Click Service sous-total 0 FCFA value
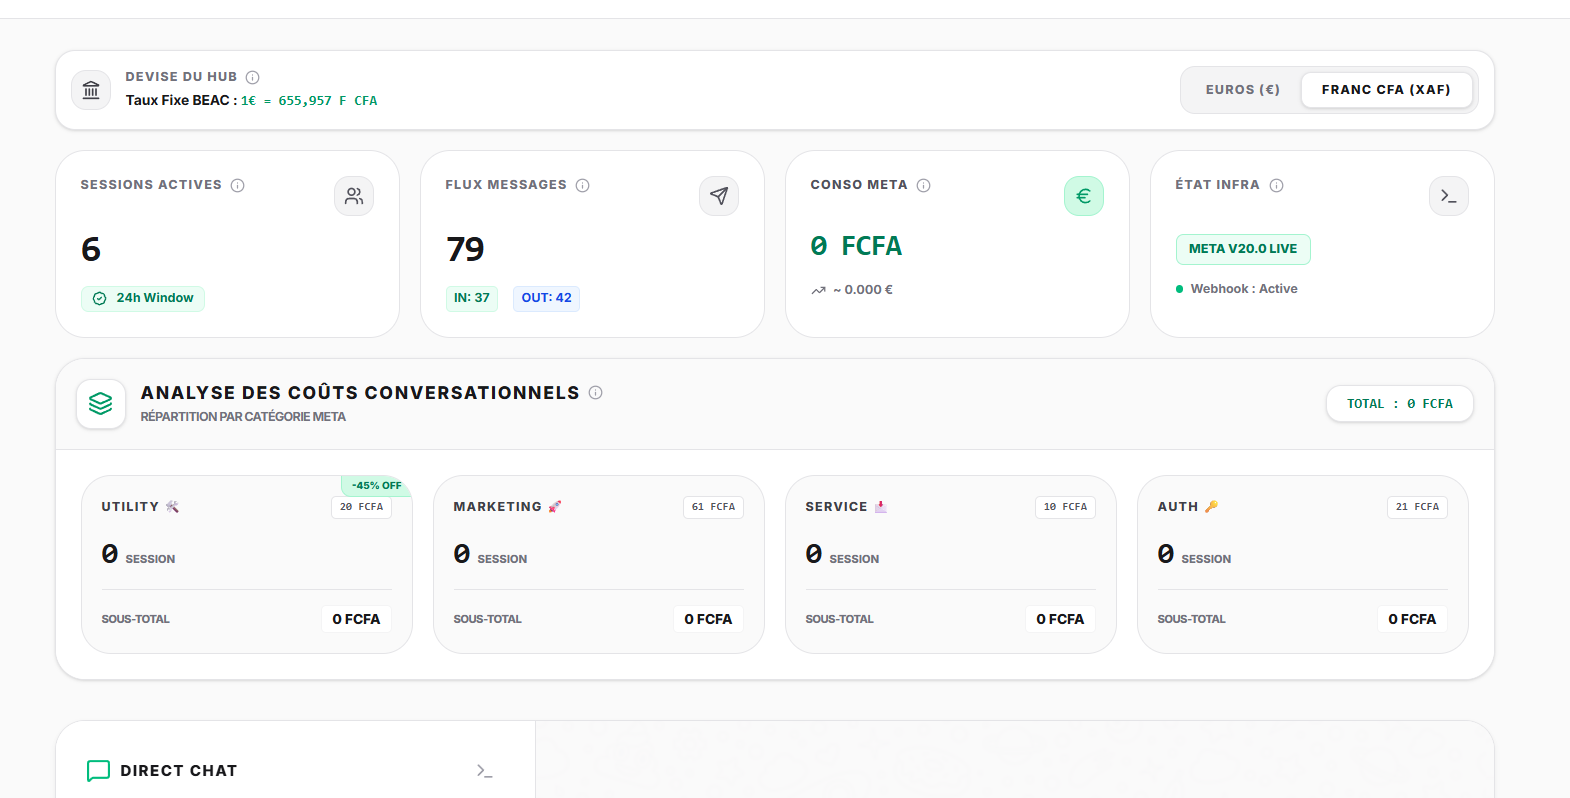The width and height of the screenshot is (1570, 798). [x=1060, y=619]
